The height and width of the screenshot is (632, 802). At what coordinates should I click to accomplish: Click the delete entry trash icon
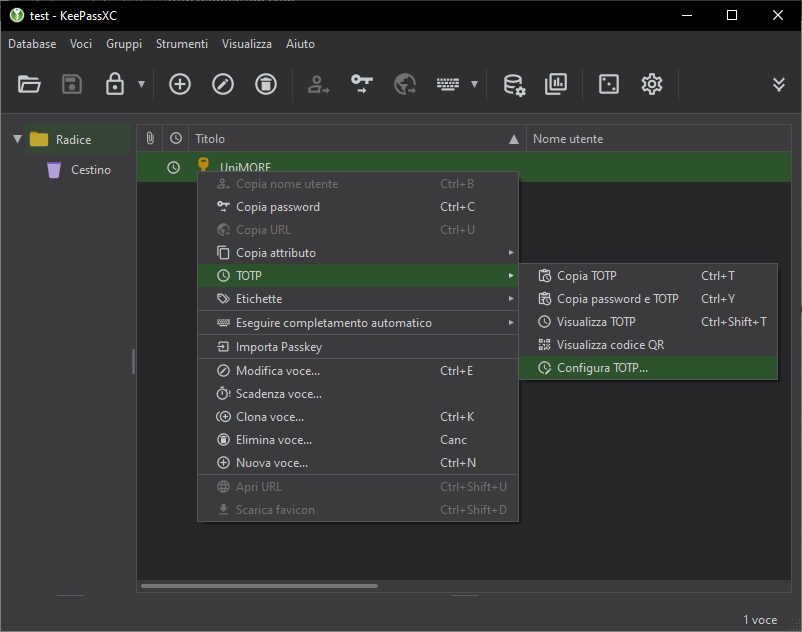pos(266,84)
